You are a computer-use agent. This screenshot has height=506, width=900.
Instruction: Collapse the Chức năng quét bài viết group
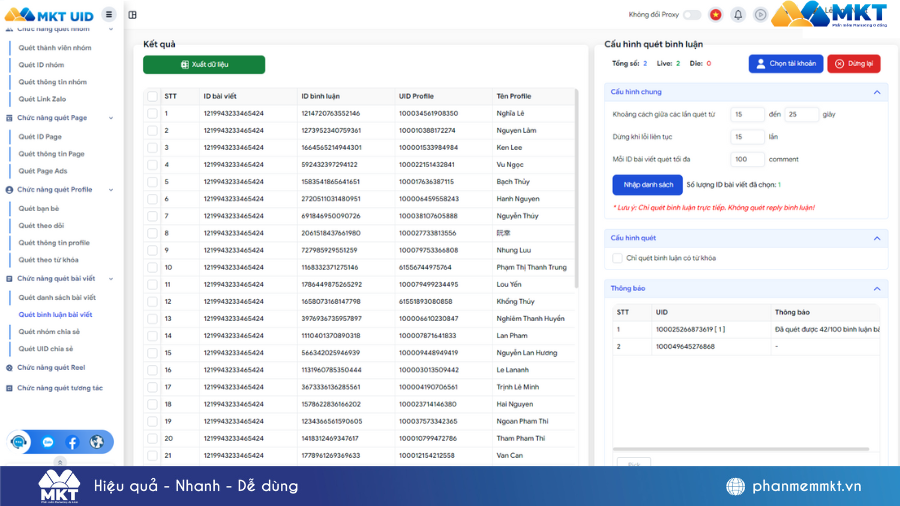[x=111, y=279]
